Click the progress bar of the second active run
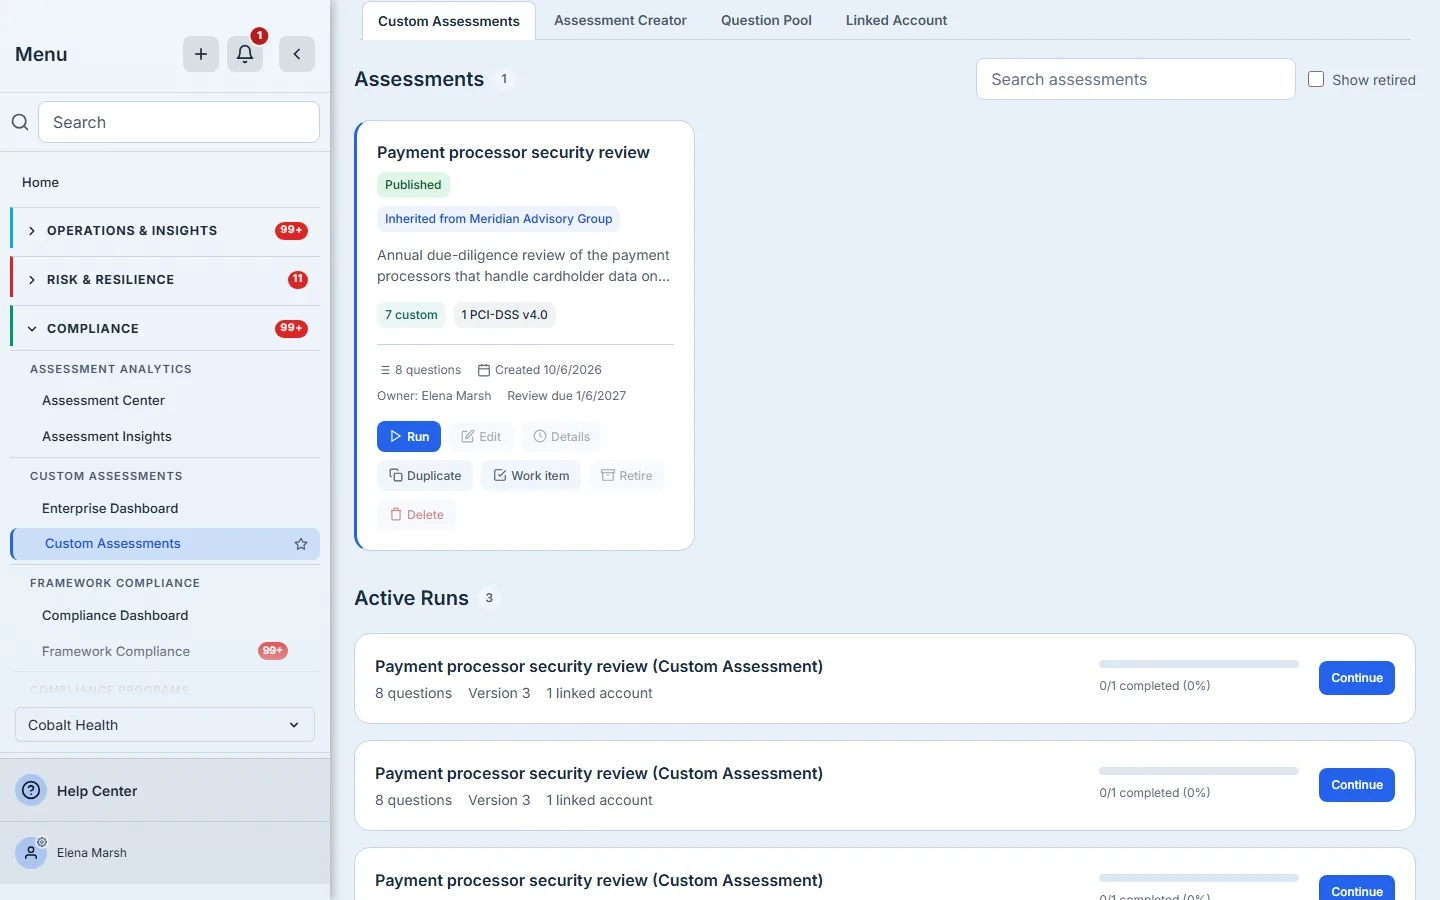 [x=1199, y=771]
